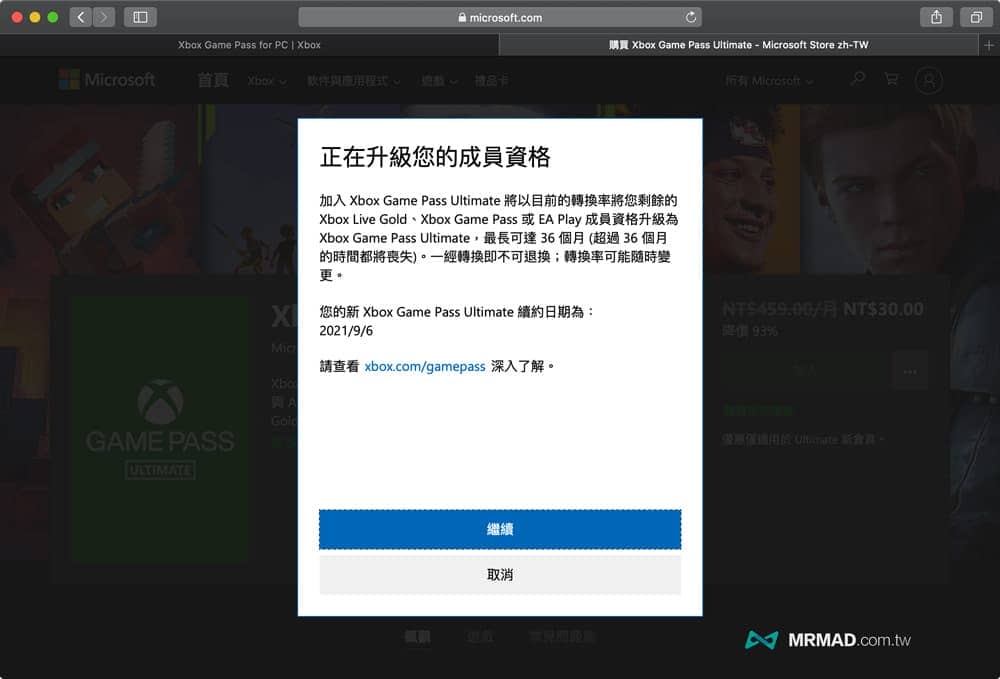
Task: Open the Safari share button
Action: (x=936, y=17)
